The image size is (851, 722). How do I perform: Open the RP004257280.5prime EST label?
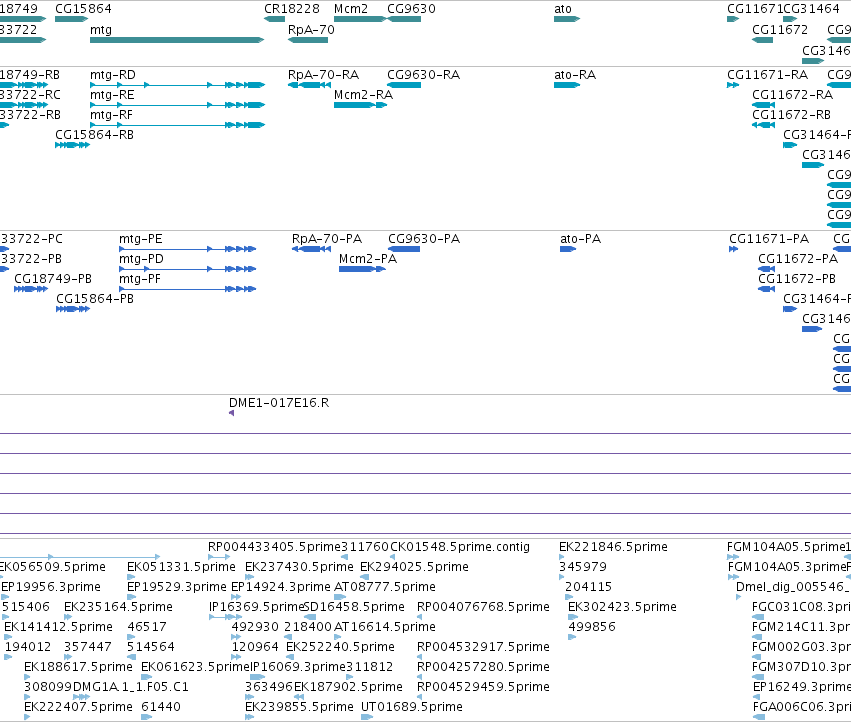tap(483, 667)
